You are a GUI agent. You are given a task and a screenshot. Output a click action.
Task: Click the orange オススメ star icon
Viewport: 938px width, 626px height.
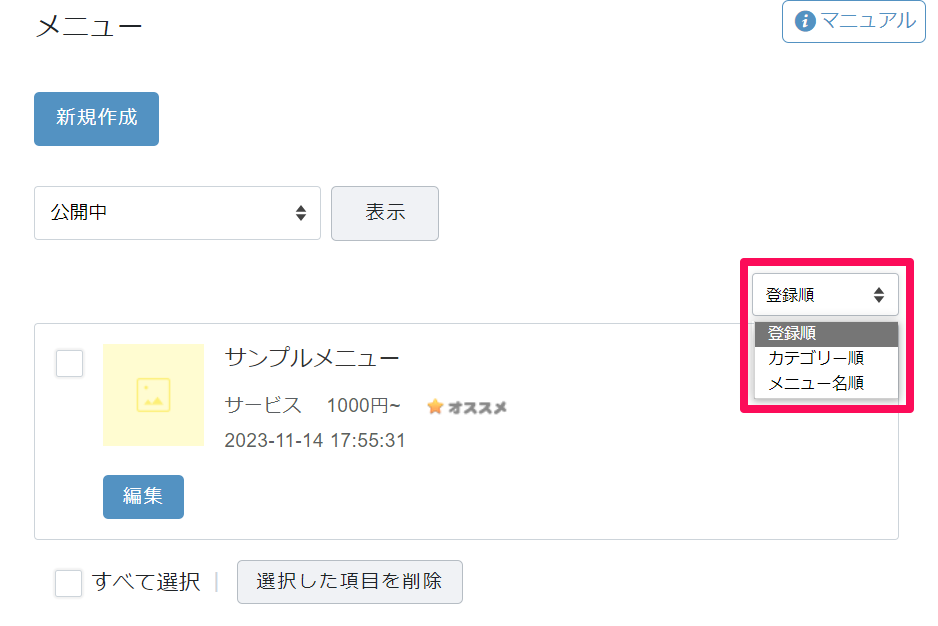click(436, 407)
